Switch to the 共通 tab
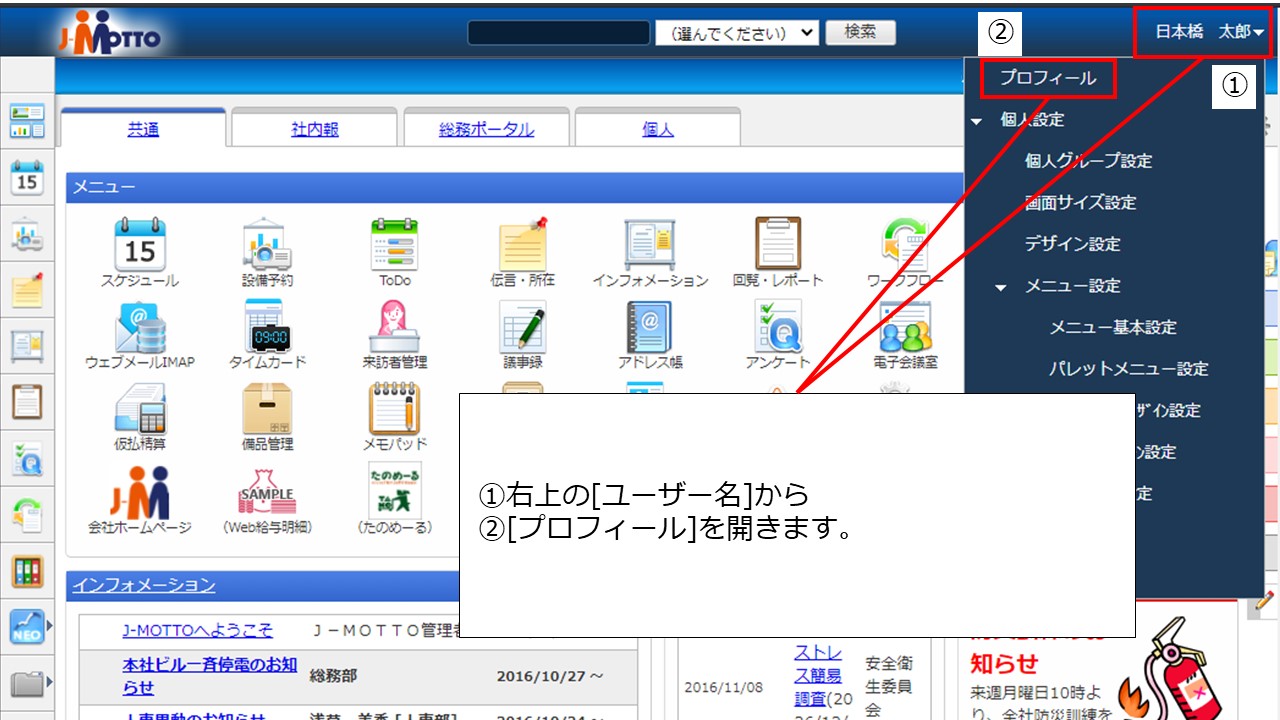The width and height of the screenshot is (1280, 720). point(143,129)
